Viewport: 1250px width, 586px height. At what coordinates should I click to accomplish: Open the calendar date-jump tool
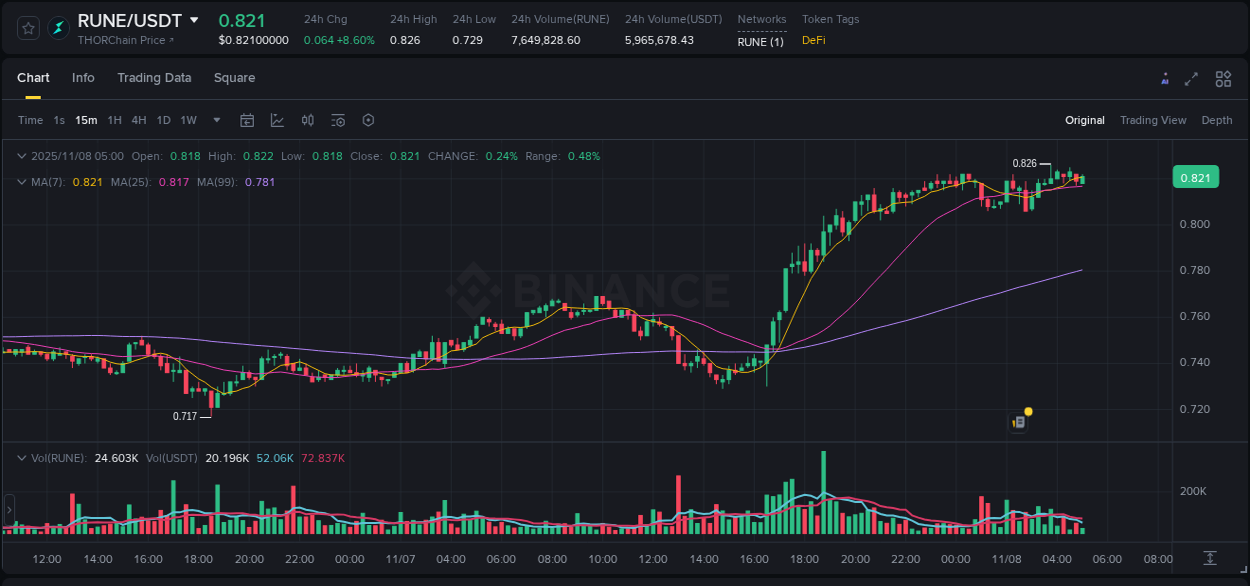(x=247, y=120)
